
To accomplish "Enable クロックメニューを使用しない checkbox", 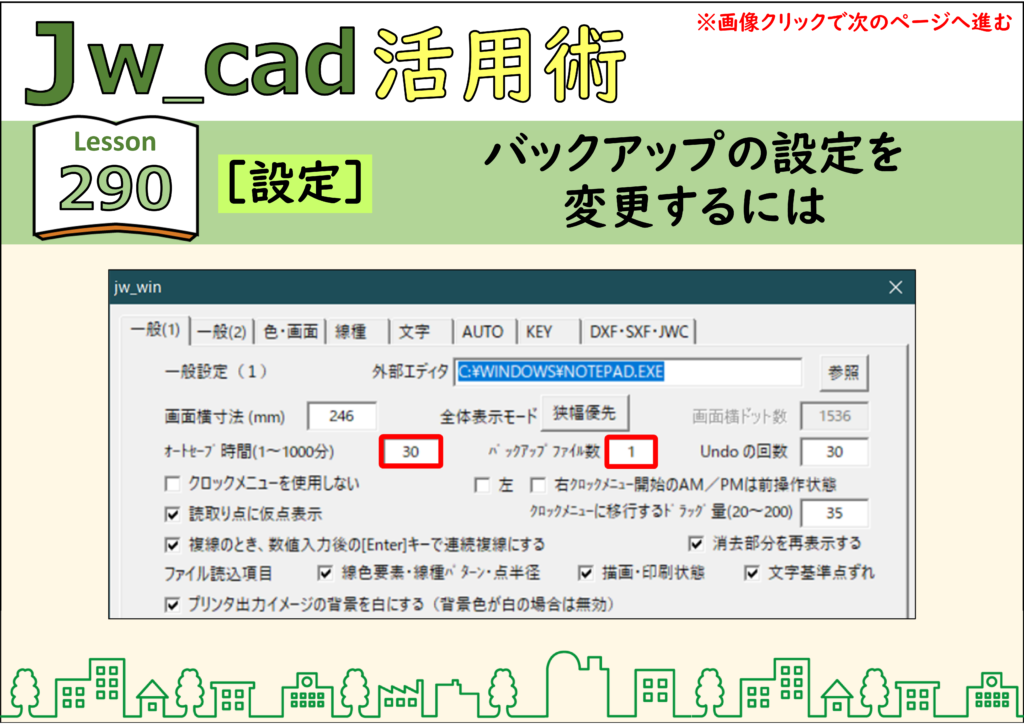I will [x=172, y=484].
